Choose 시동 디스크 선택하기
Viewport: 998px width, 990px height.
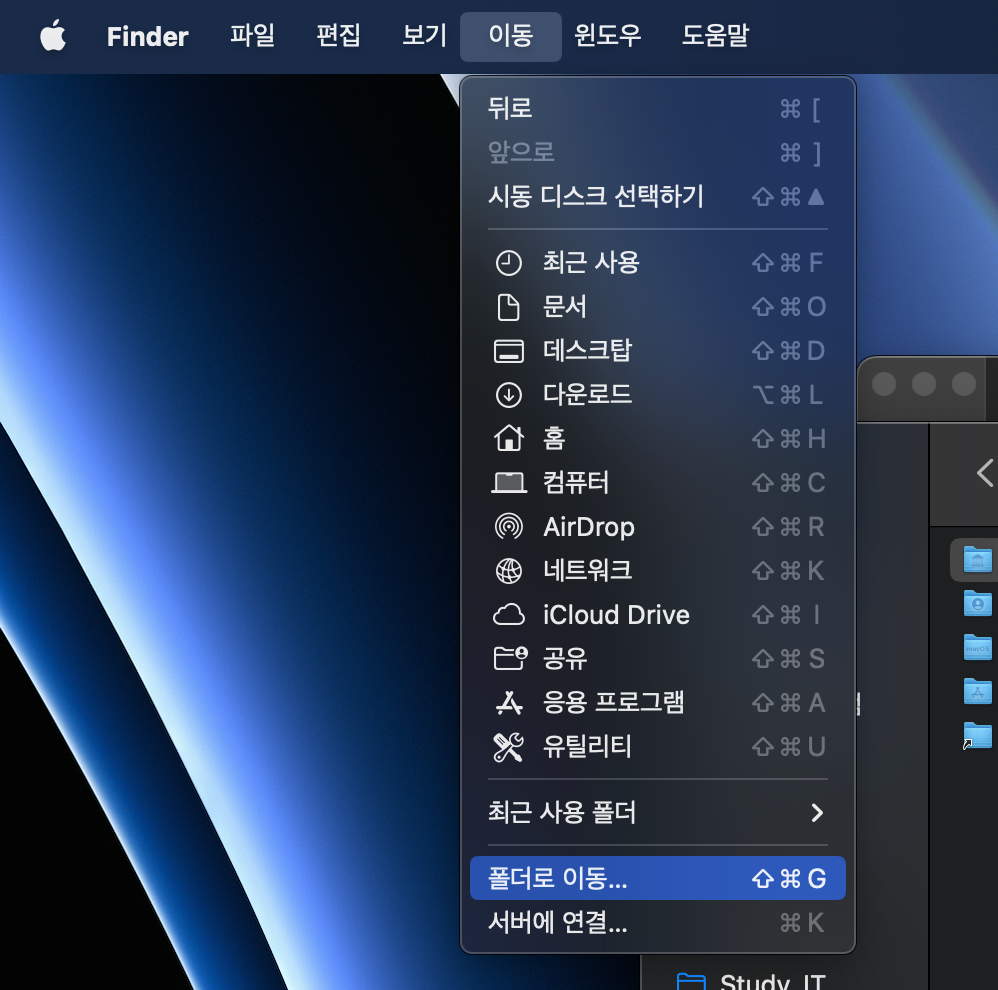tap(657, 196)
